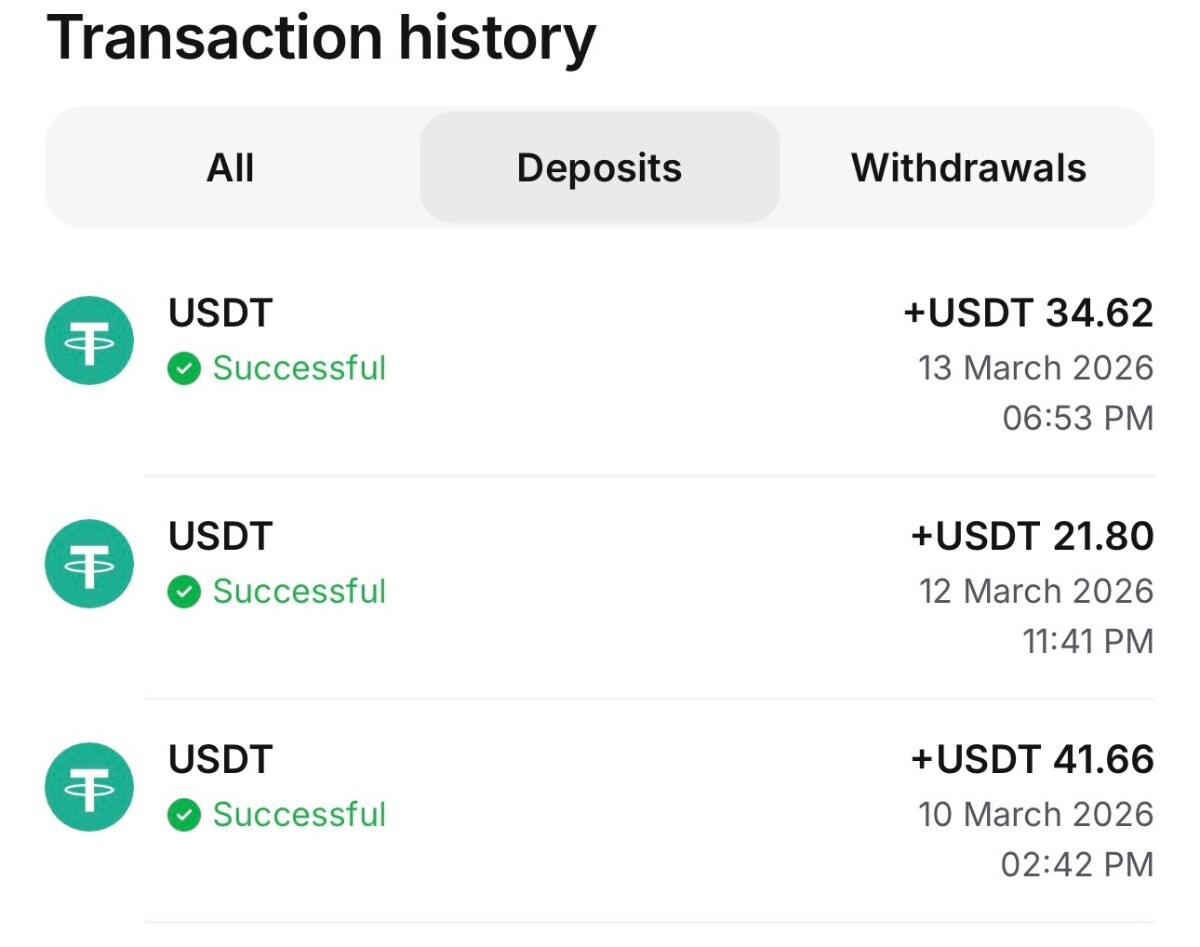Open the +USDT 34.62 deposit amount
Screen dimensions: 1200x947
[1028, 314]
